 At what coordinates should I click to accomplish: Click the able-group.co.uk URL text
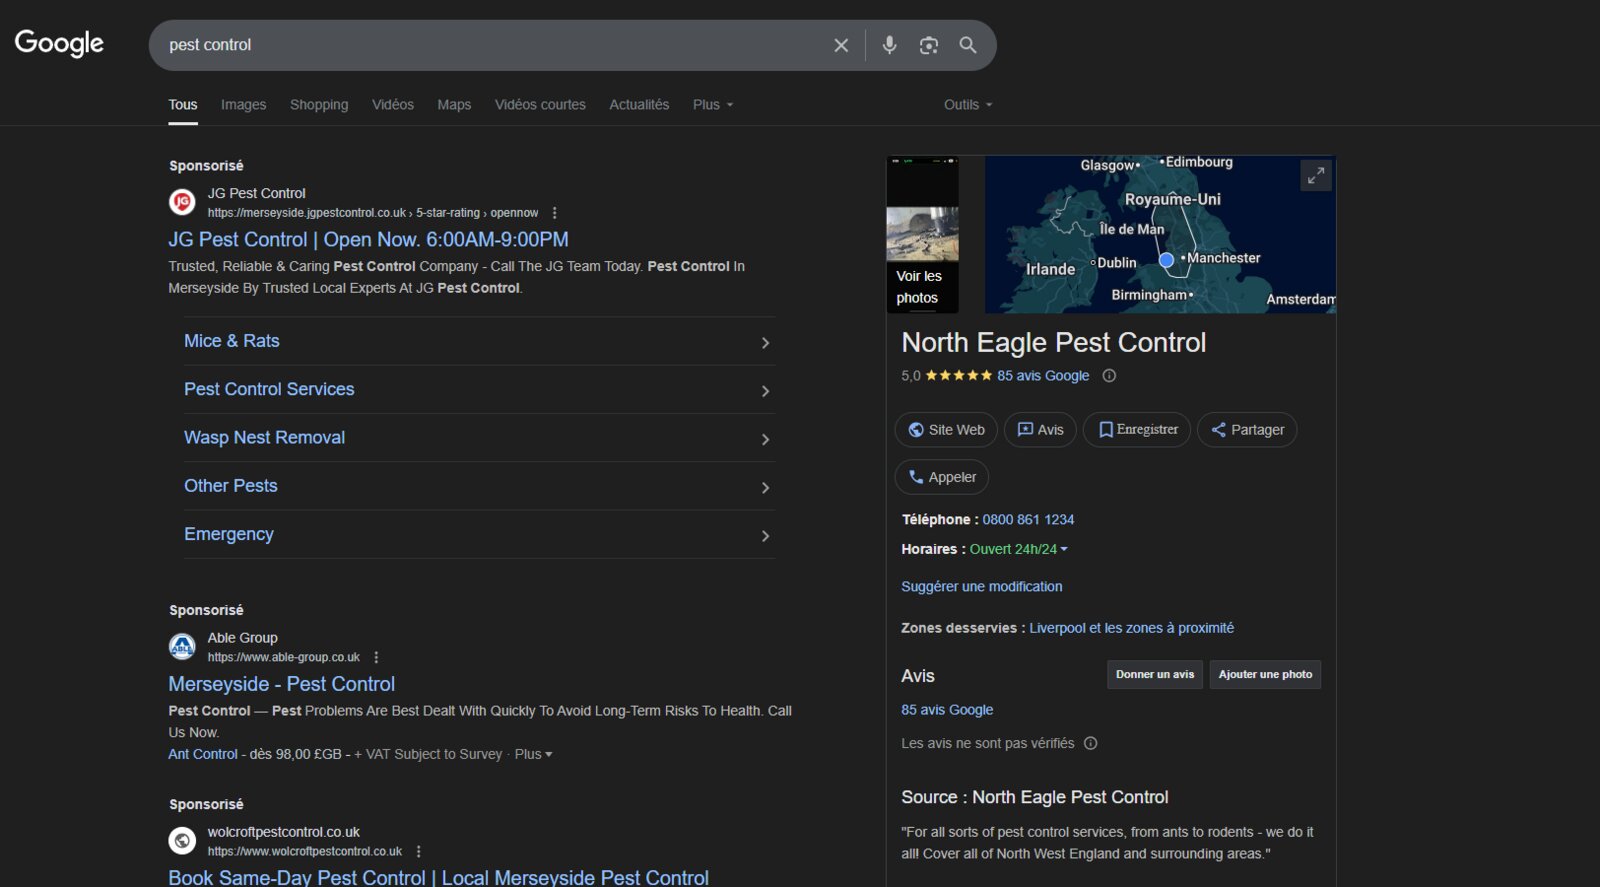284,657
